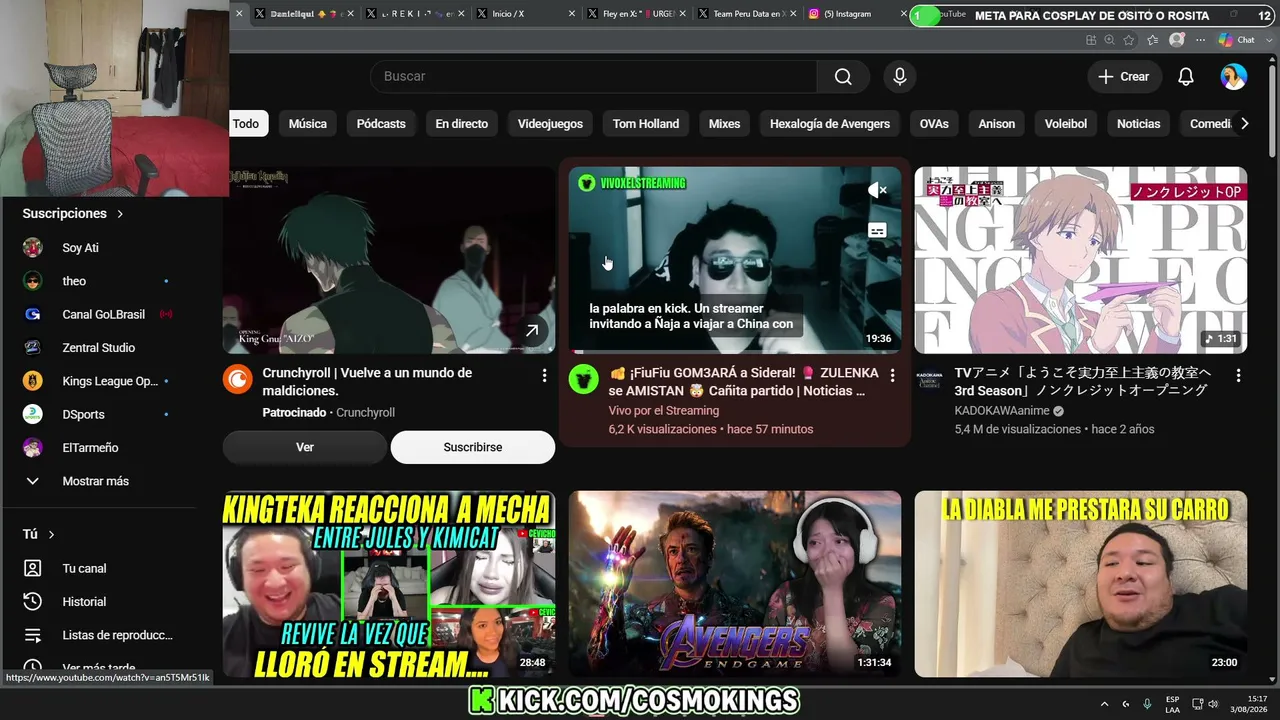The height and width of the screenshot is (720, 1280).
Task: Open DSports channel avatar
Action: tap(33, 414)
